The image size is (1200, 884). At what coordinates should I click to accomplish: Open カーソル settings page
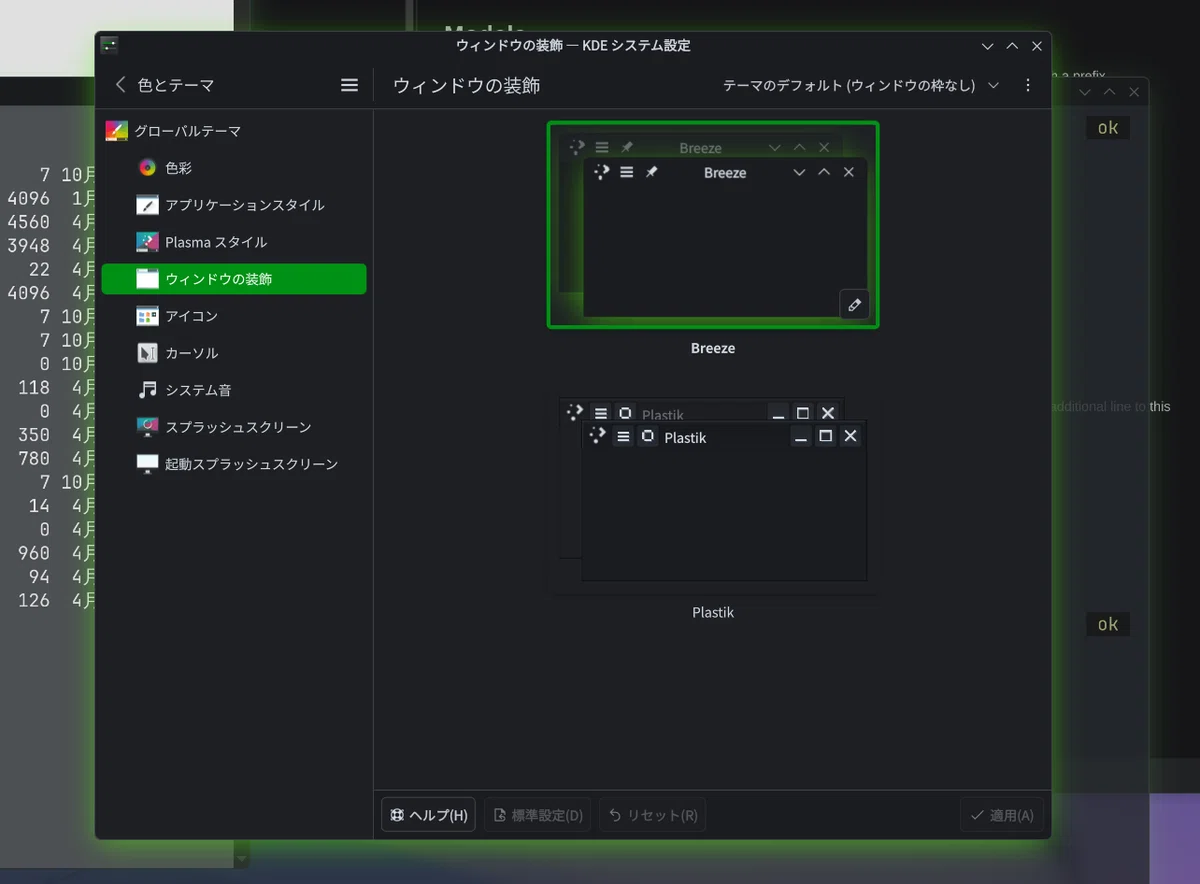pos(234,353)
